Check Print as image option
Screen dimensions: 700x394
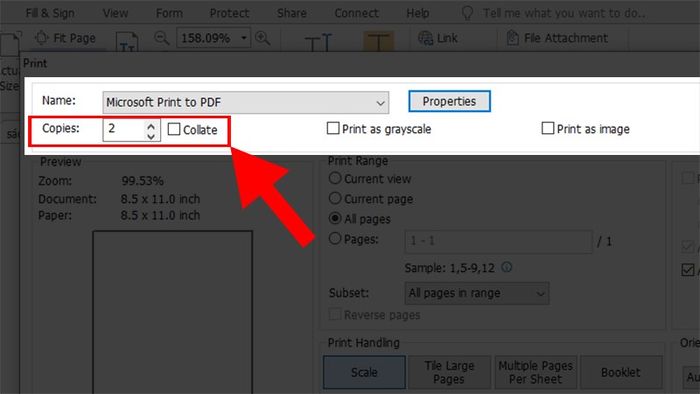[x=548, y=129]
